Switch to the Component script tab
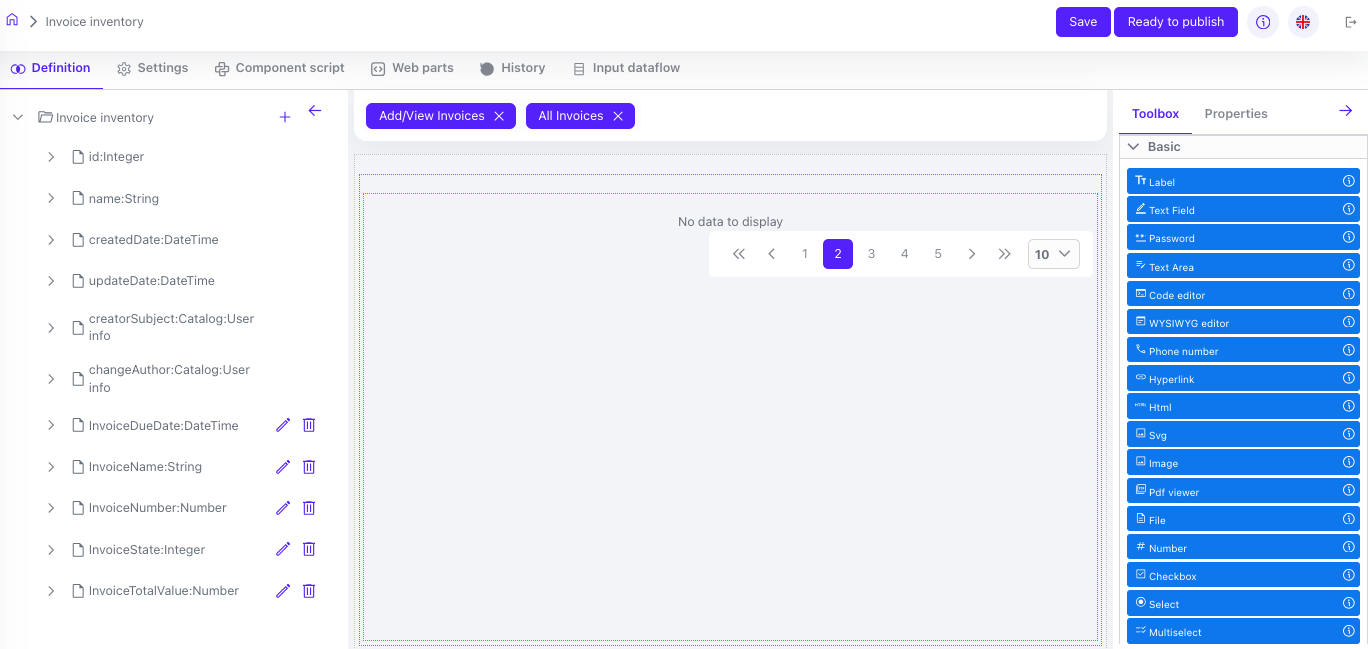 [279, 68]
